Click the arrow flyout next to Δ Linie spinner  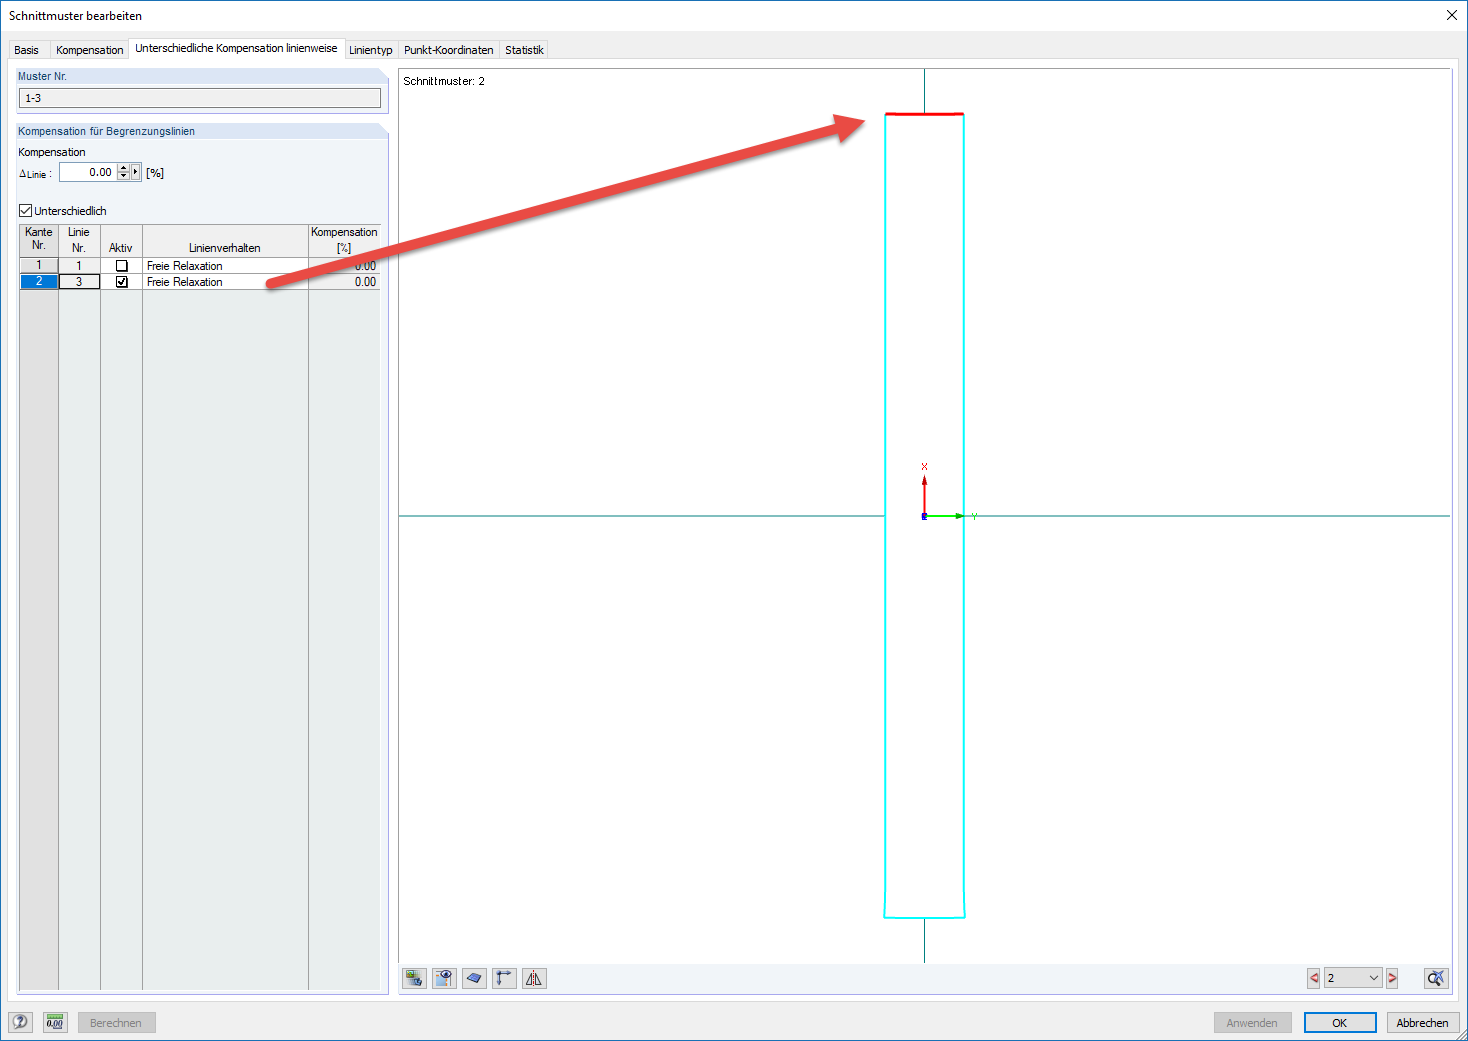pyautogui.click(x=136, y=172)
